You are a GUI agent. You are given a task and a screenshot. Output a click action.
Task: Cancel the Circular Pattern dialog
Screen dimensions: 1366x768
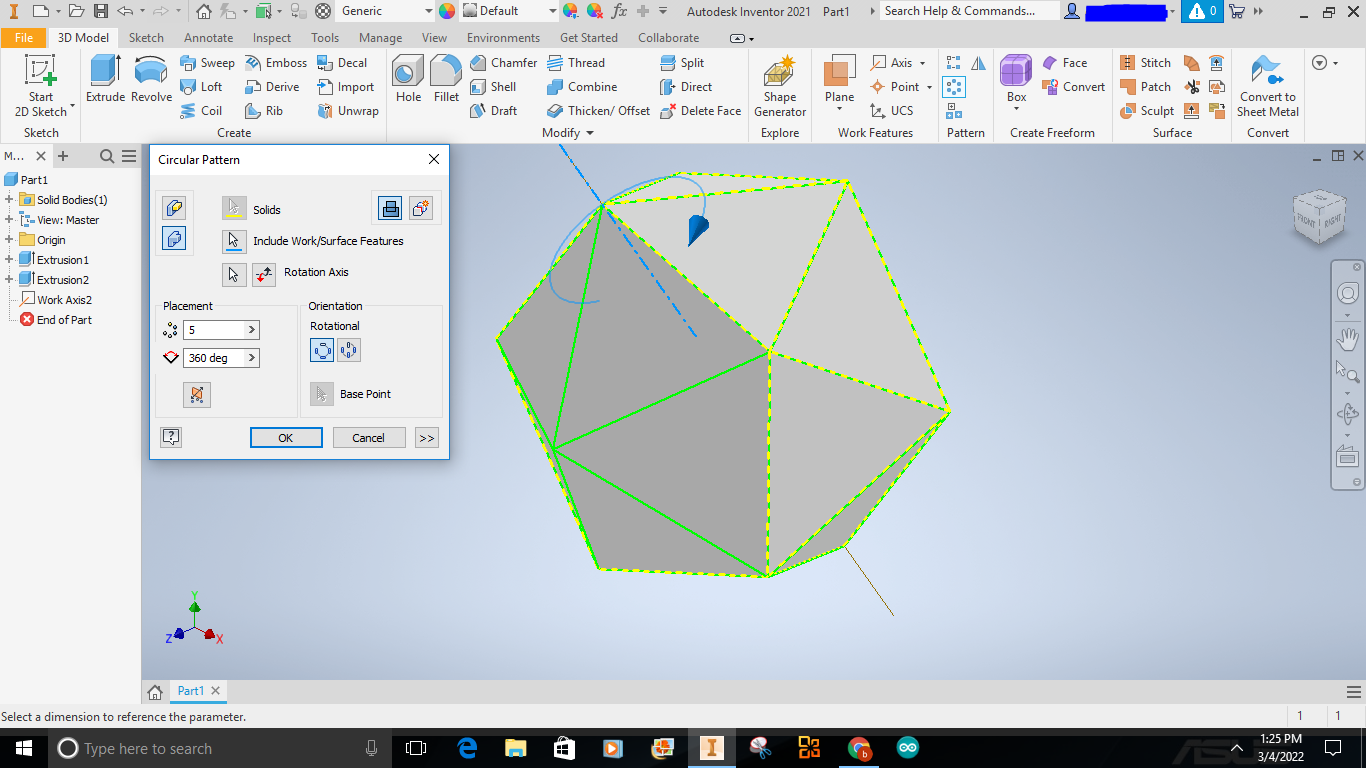pos(368,438)
